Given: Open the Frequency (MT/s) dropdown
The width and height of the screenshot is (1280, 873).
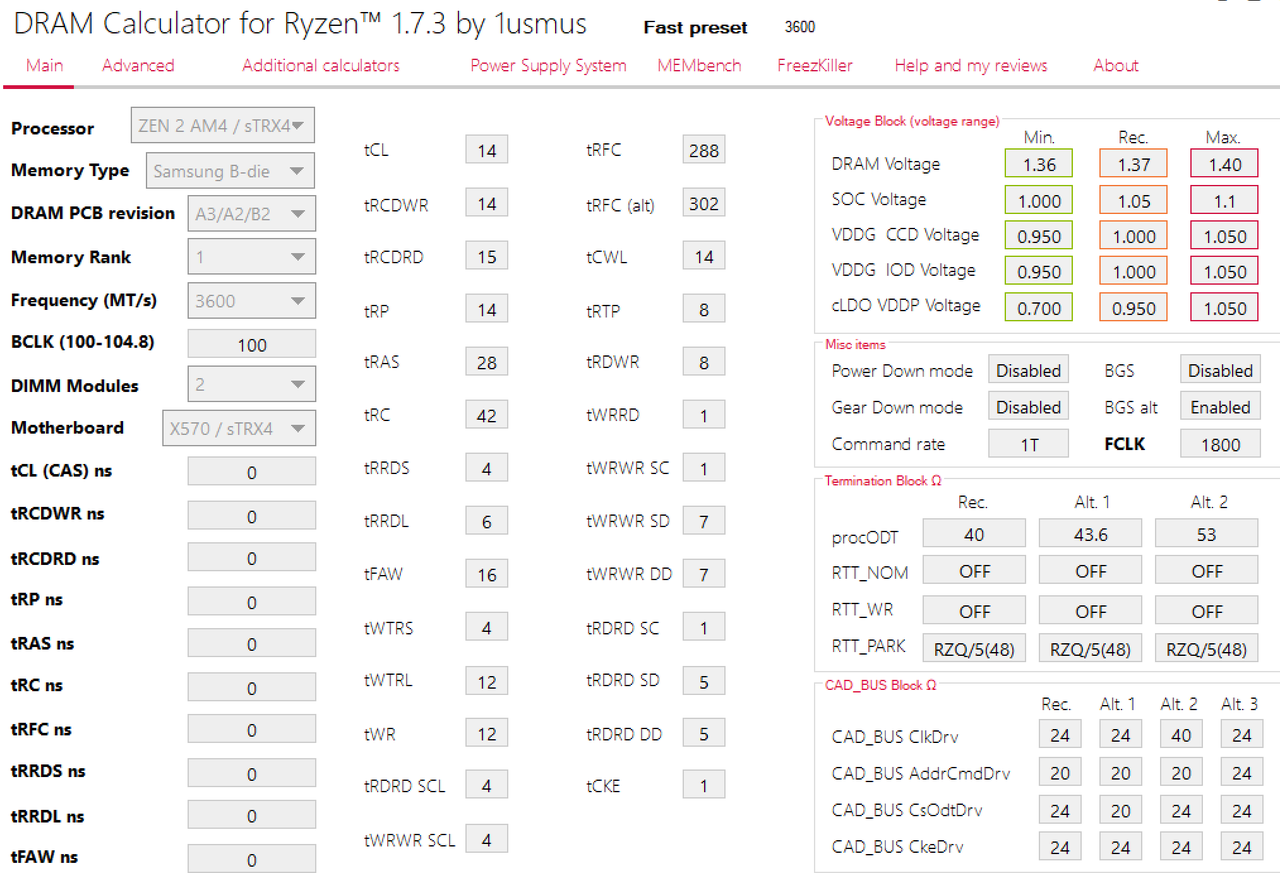Looking at the screenshot, I should coord(252,301).
